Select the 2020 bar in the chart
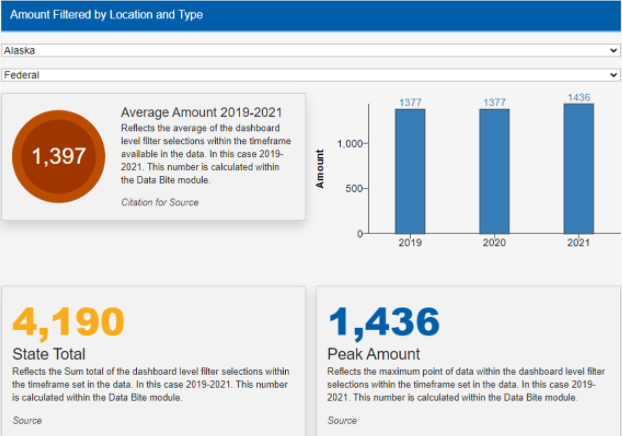This screenshot has height=436, width=622. pos(494,170)
